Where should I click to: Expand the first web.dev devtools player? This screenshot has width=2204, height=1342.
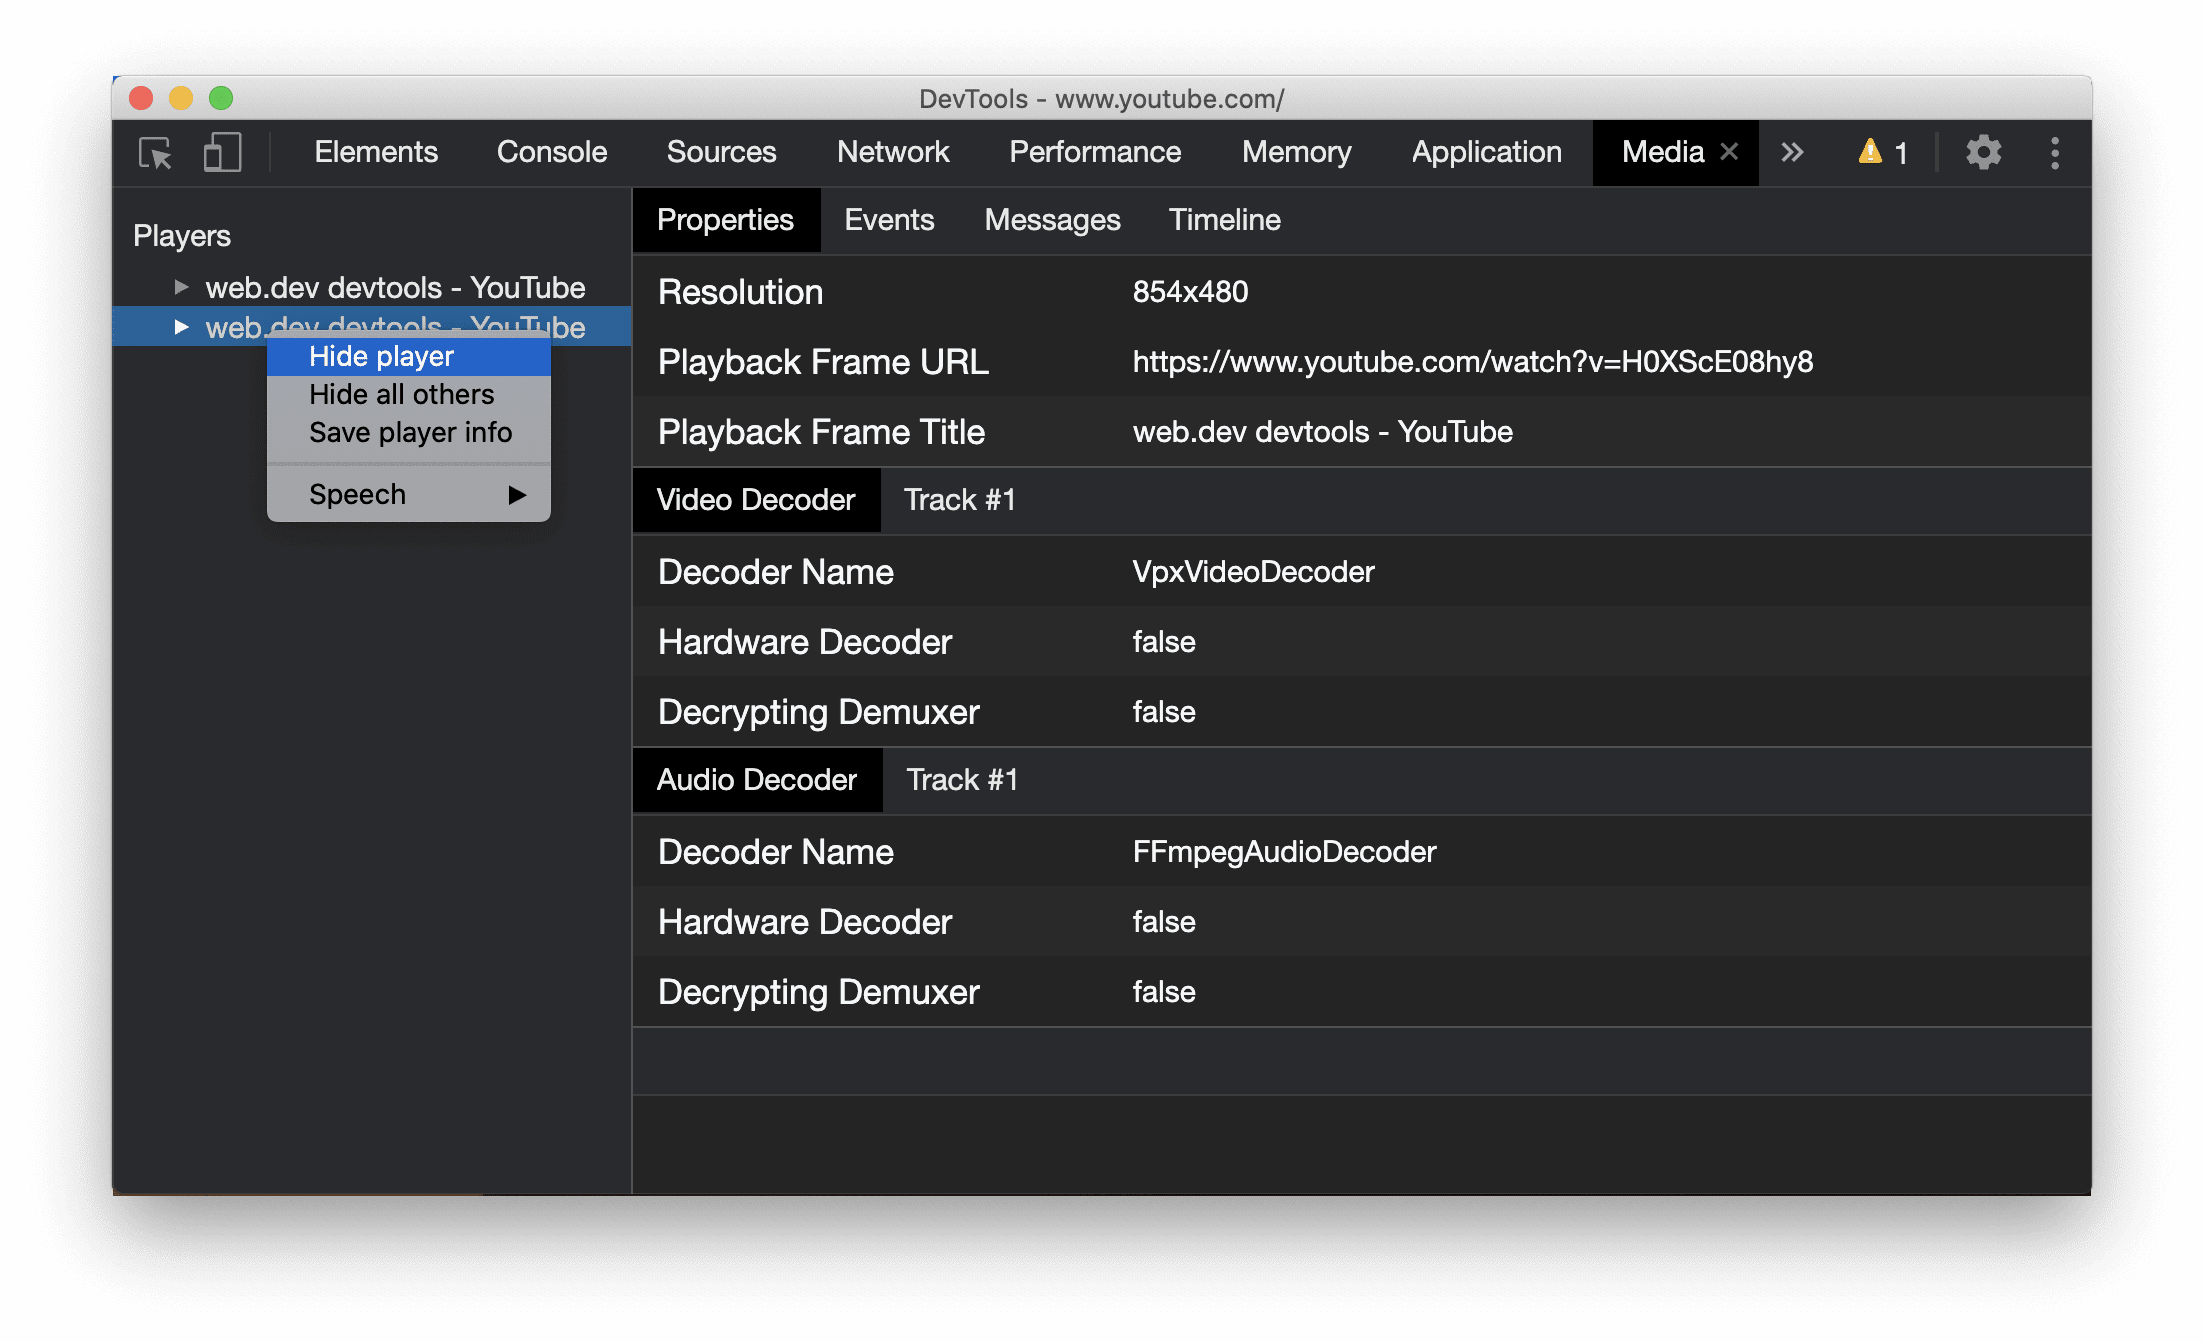[179, 285]
